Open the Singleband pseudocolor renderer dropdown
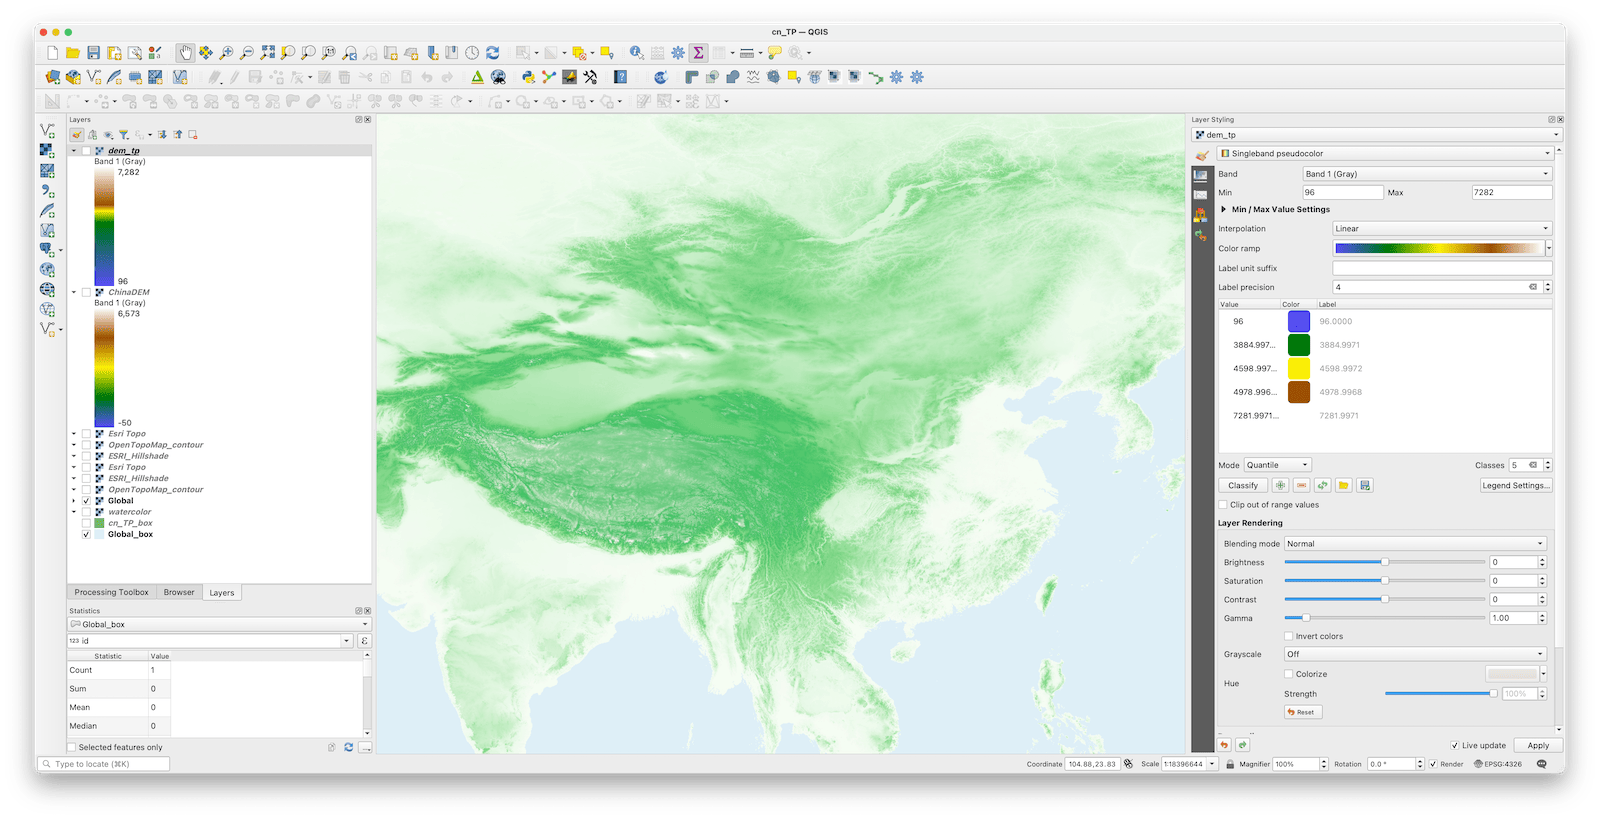The height and width of the screenshot is (819, 1600). (1385, 154)
